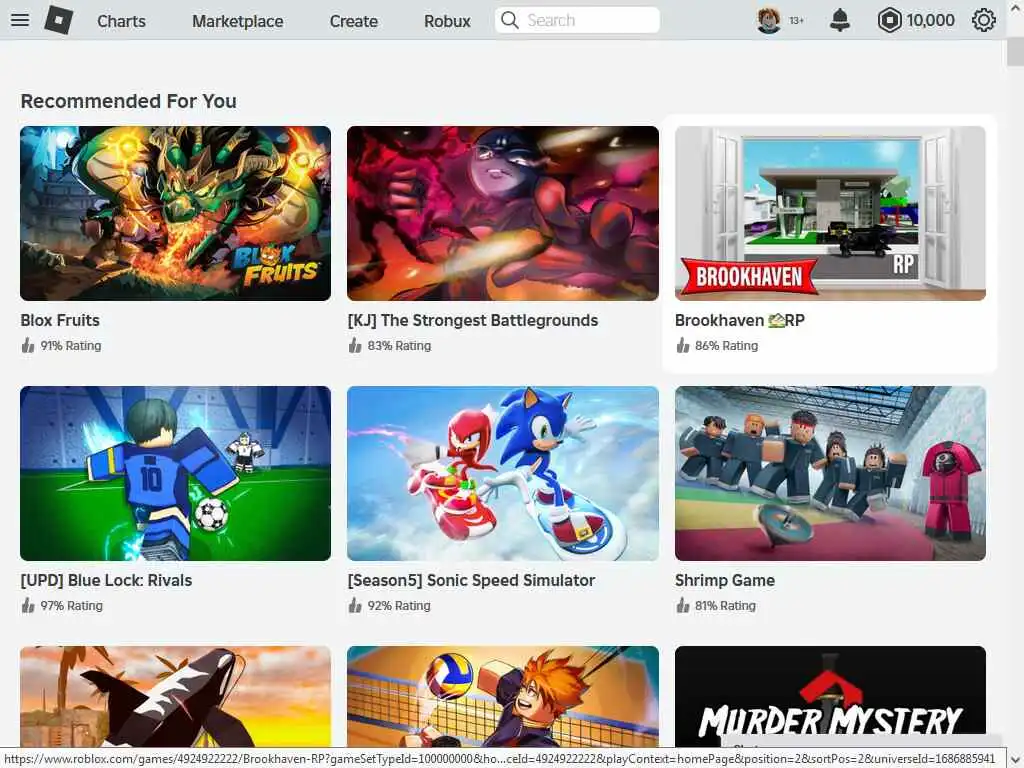The height and width of the screenshot is (768, 1024).
Task: Open the Create tab
Action: [x=353, y=21]
